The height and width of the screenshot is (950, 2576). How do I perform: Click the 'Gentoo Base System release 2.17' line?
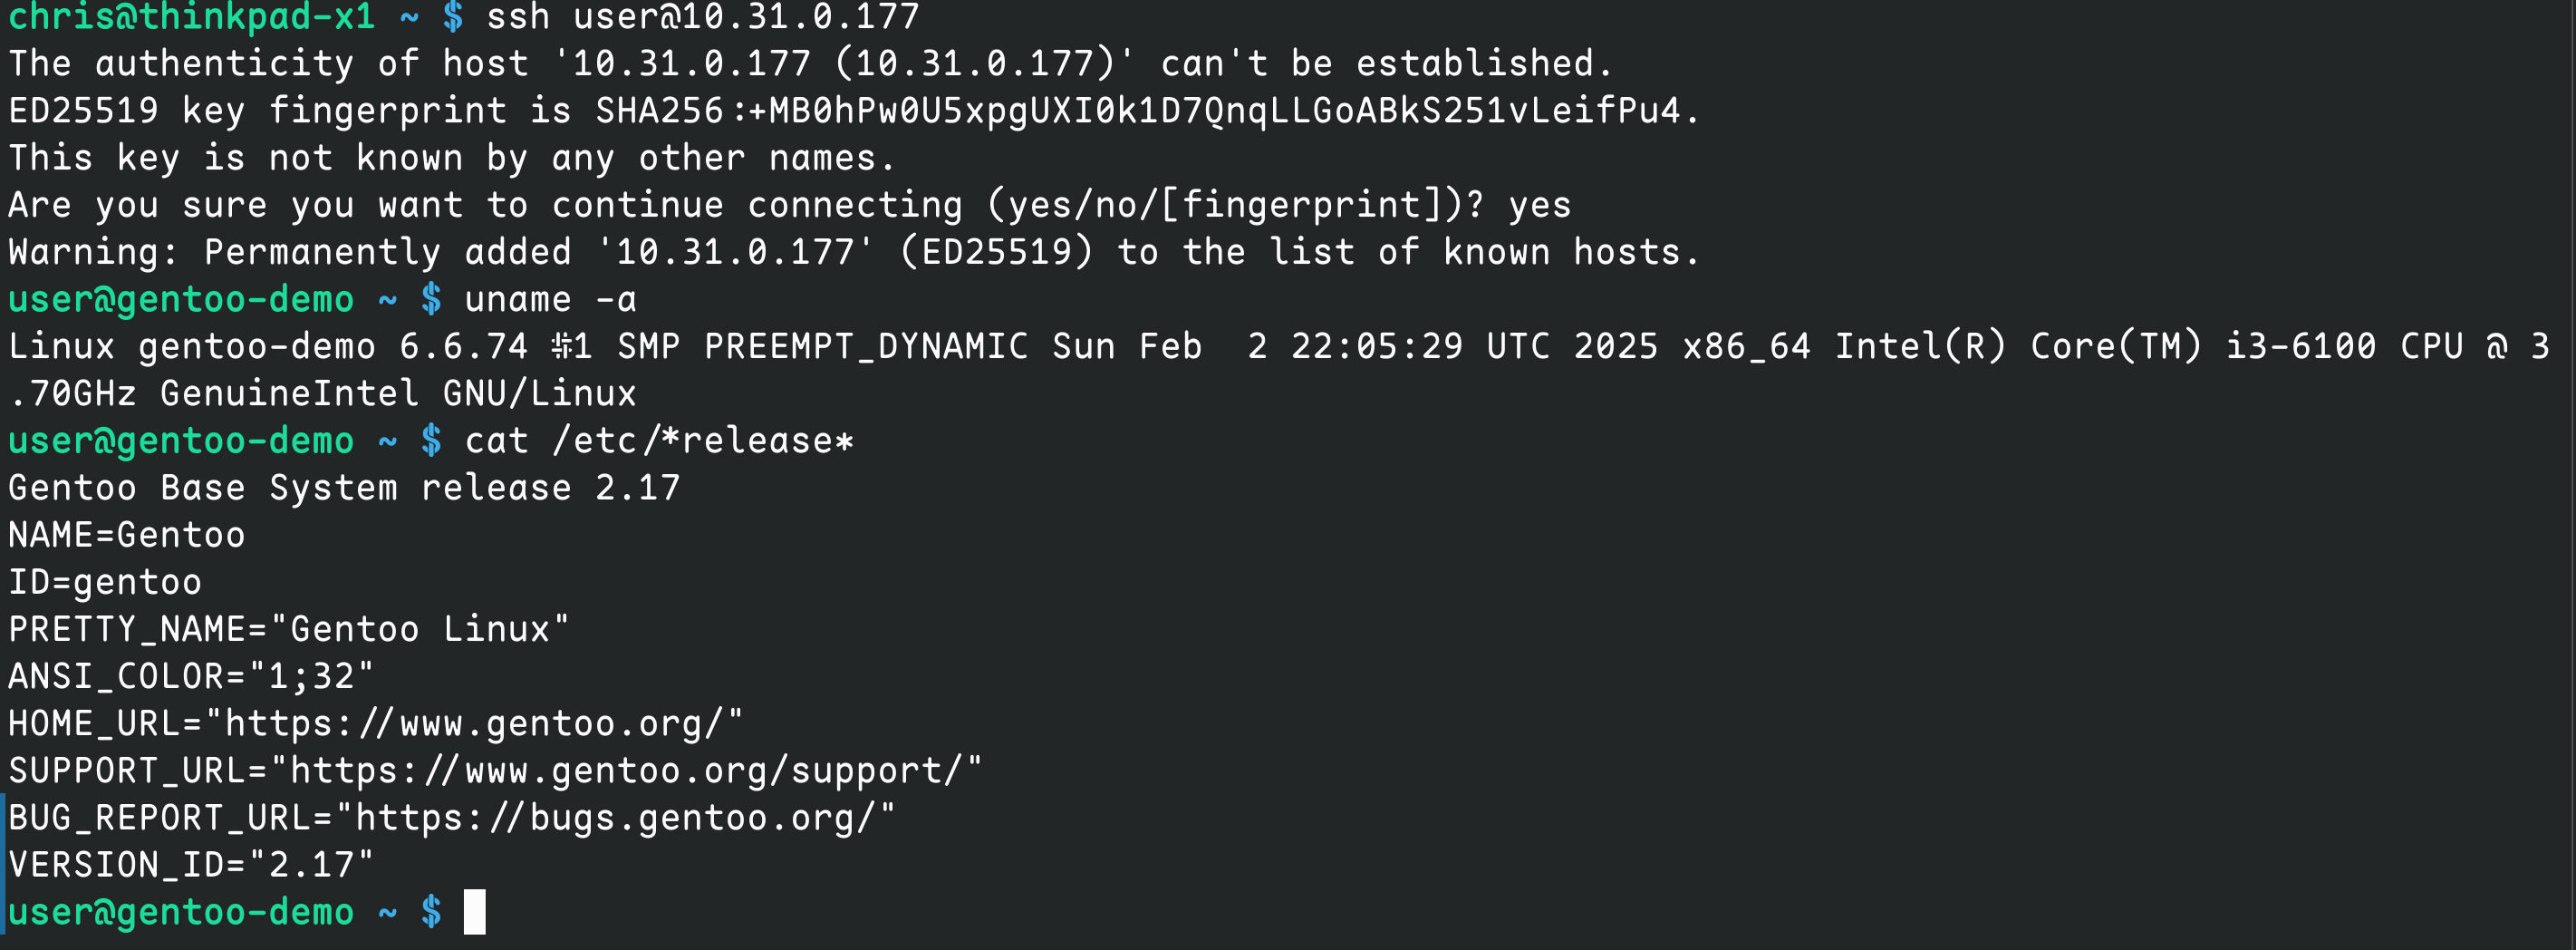click(344, 487)
